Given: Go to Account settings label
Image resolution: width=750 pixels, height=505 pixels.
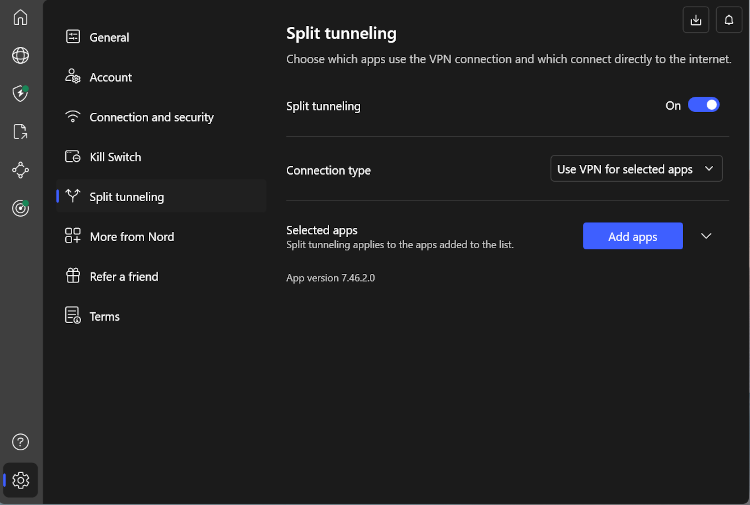Looking at the screenshot, I should 110,77.
